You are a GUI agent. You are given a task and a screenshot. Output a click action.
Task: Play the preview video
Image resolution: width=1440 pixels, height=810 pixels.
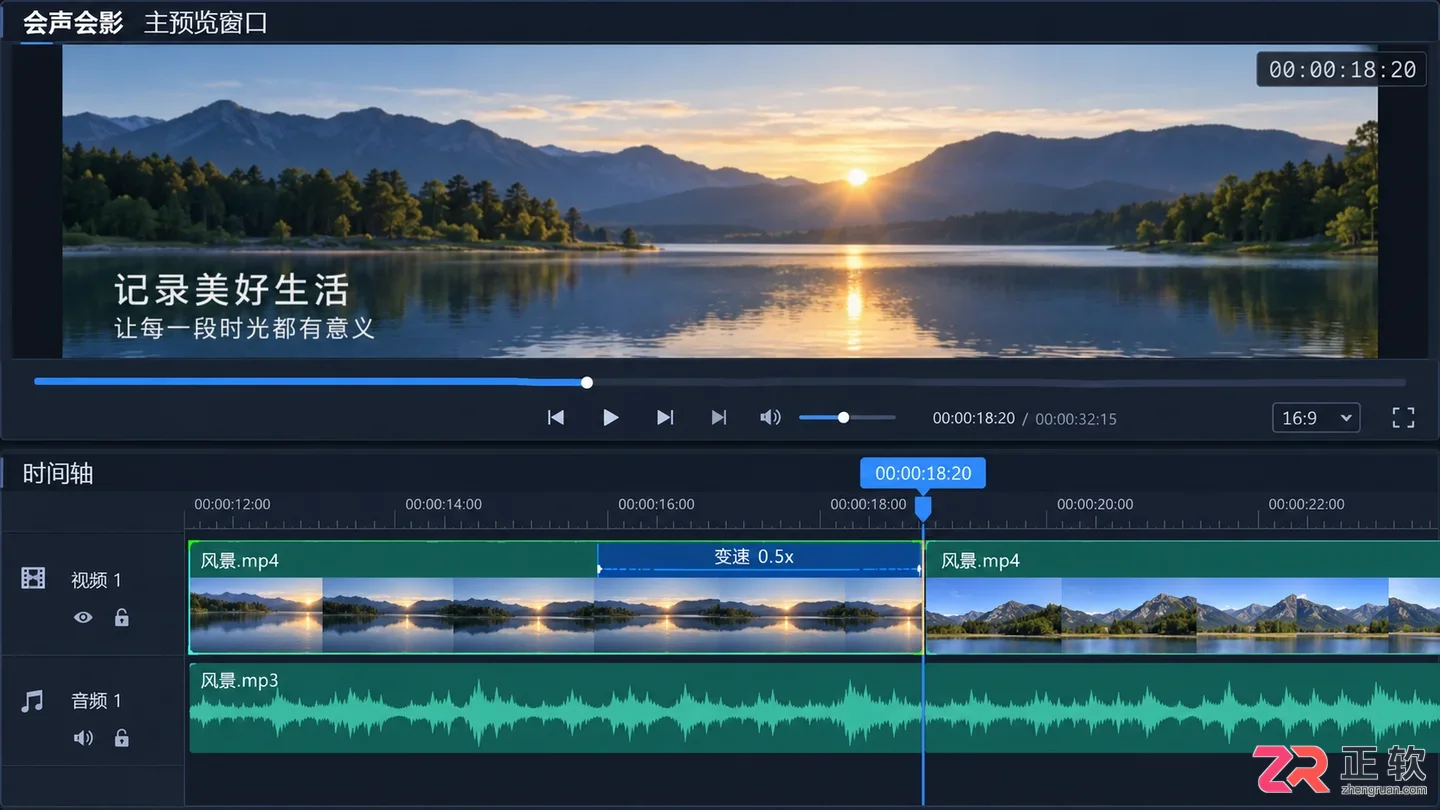[610, 418]
